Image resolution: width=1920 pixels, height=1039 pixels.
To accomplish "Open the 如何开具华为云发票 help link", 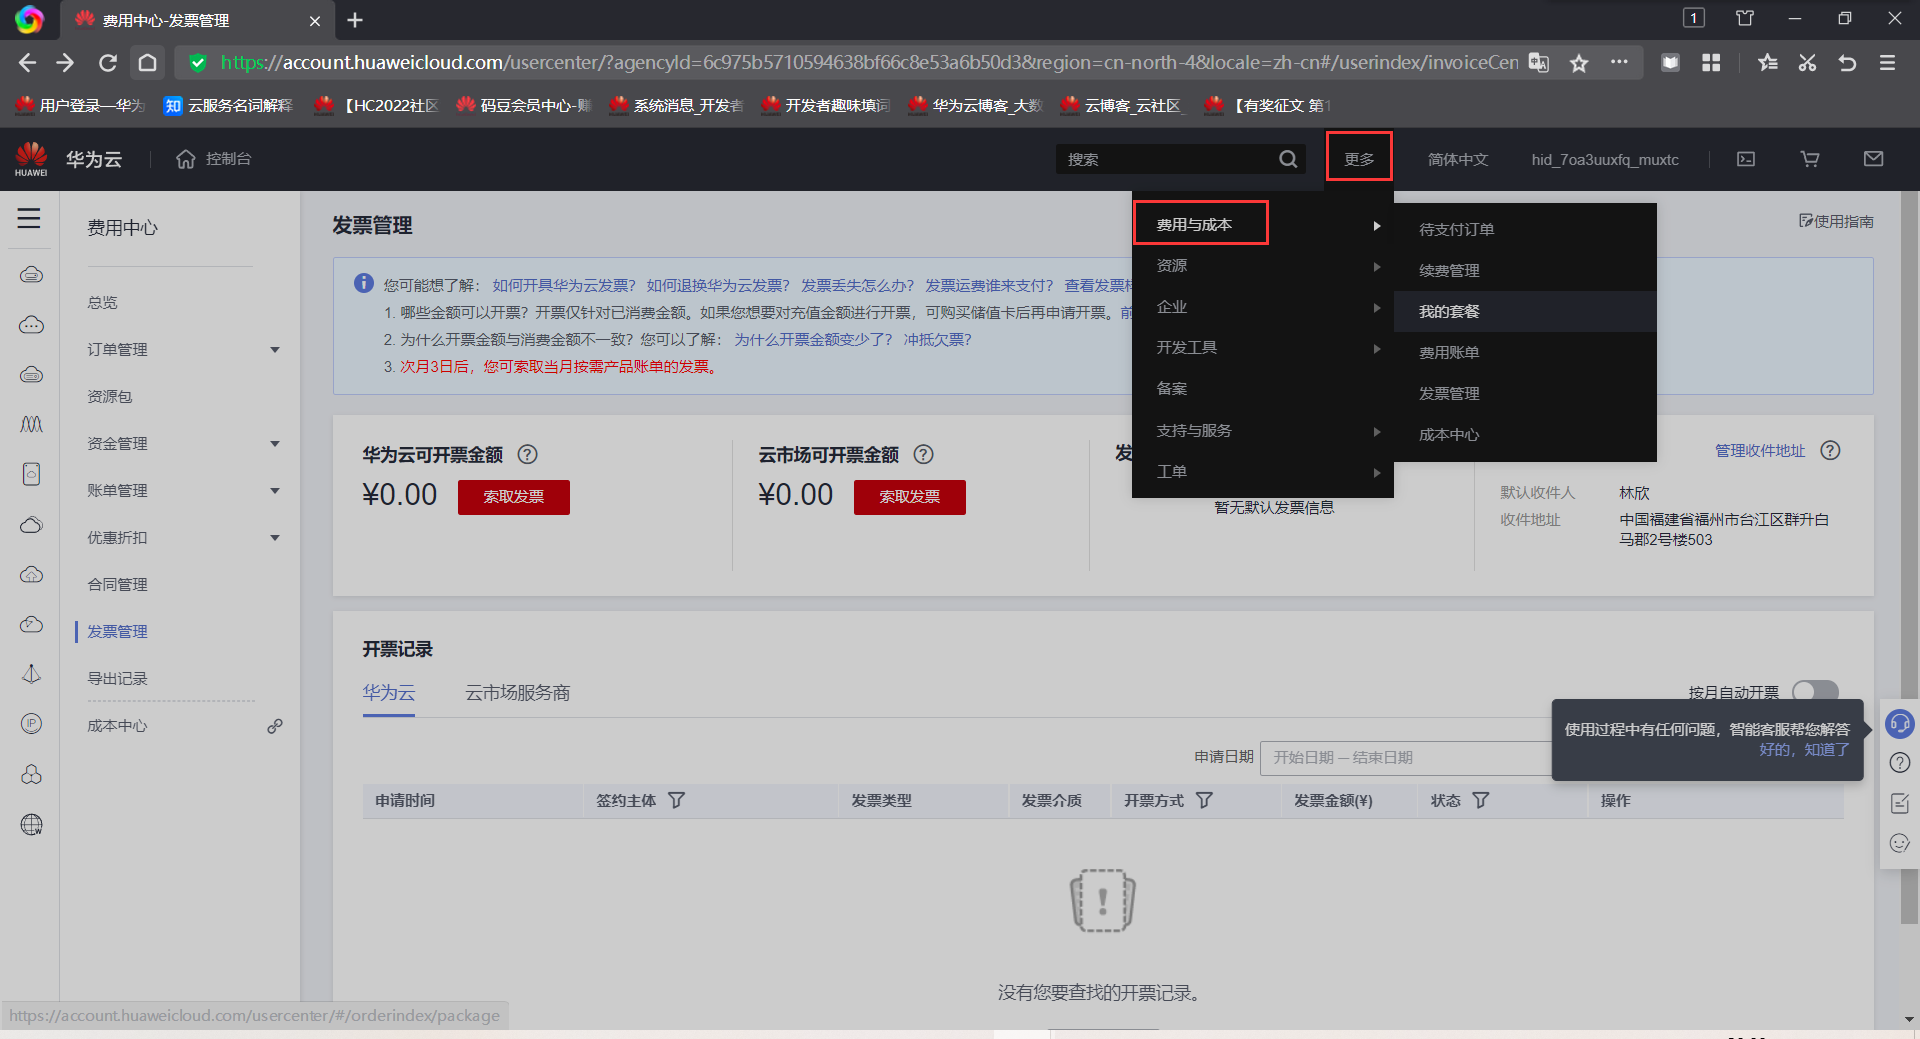I will pyautogui.click(x=564, y=285).
